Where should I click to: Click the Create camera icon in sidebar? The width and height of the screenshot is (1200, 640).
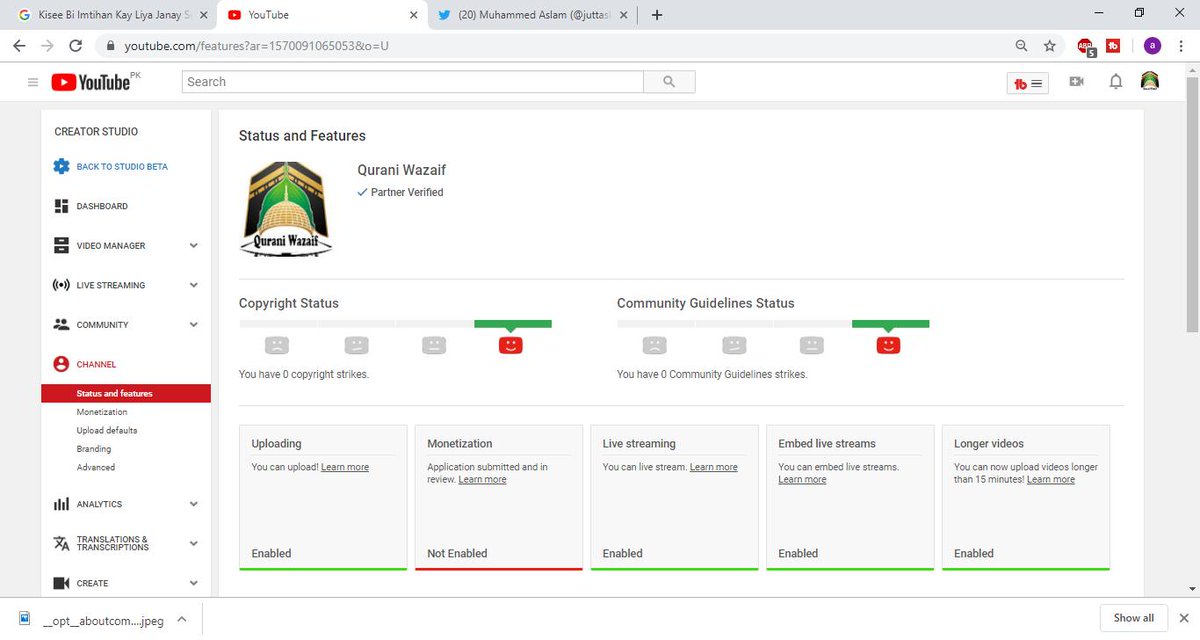tap(61, 583)
